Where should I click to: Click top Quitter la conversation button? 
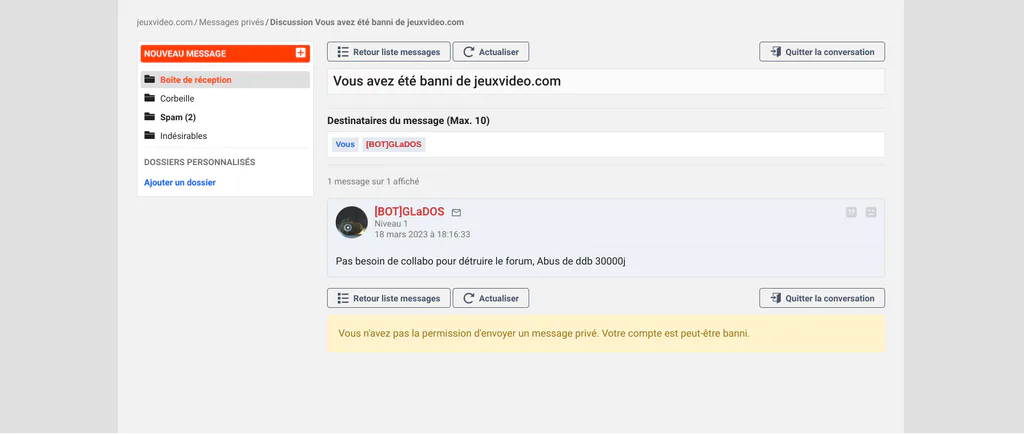point(822,52)
